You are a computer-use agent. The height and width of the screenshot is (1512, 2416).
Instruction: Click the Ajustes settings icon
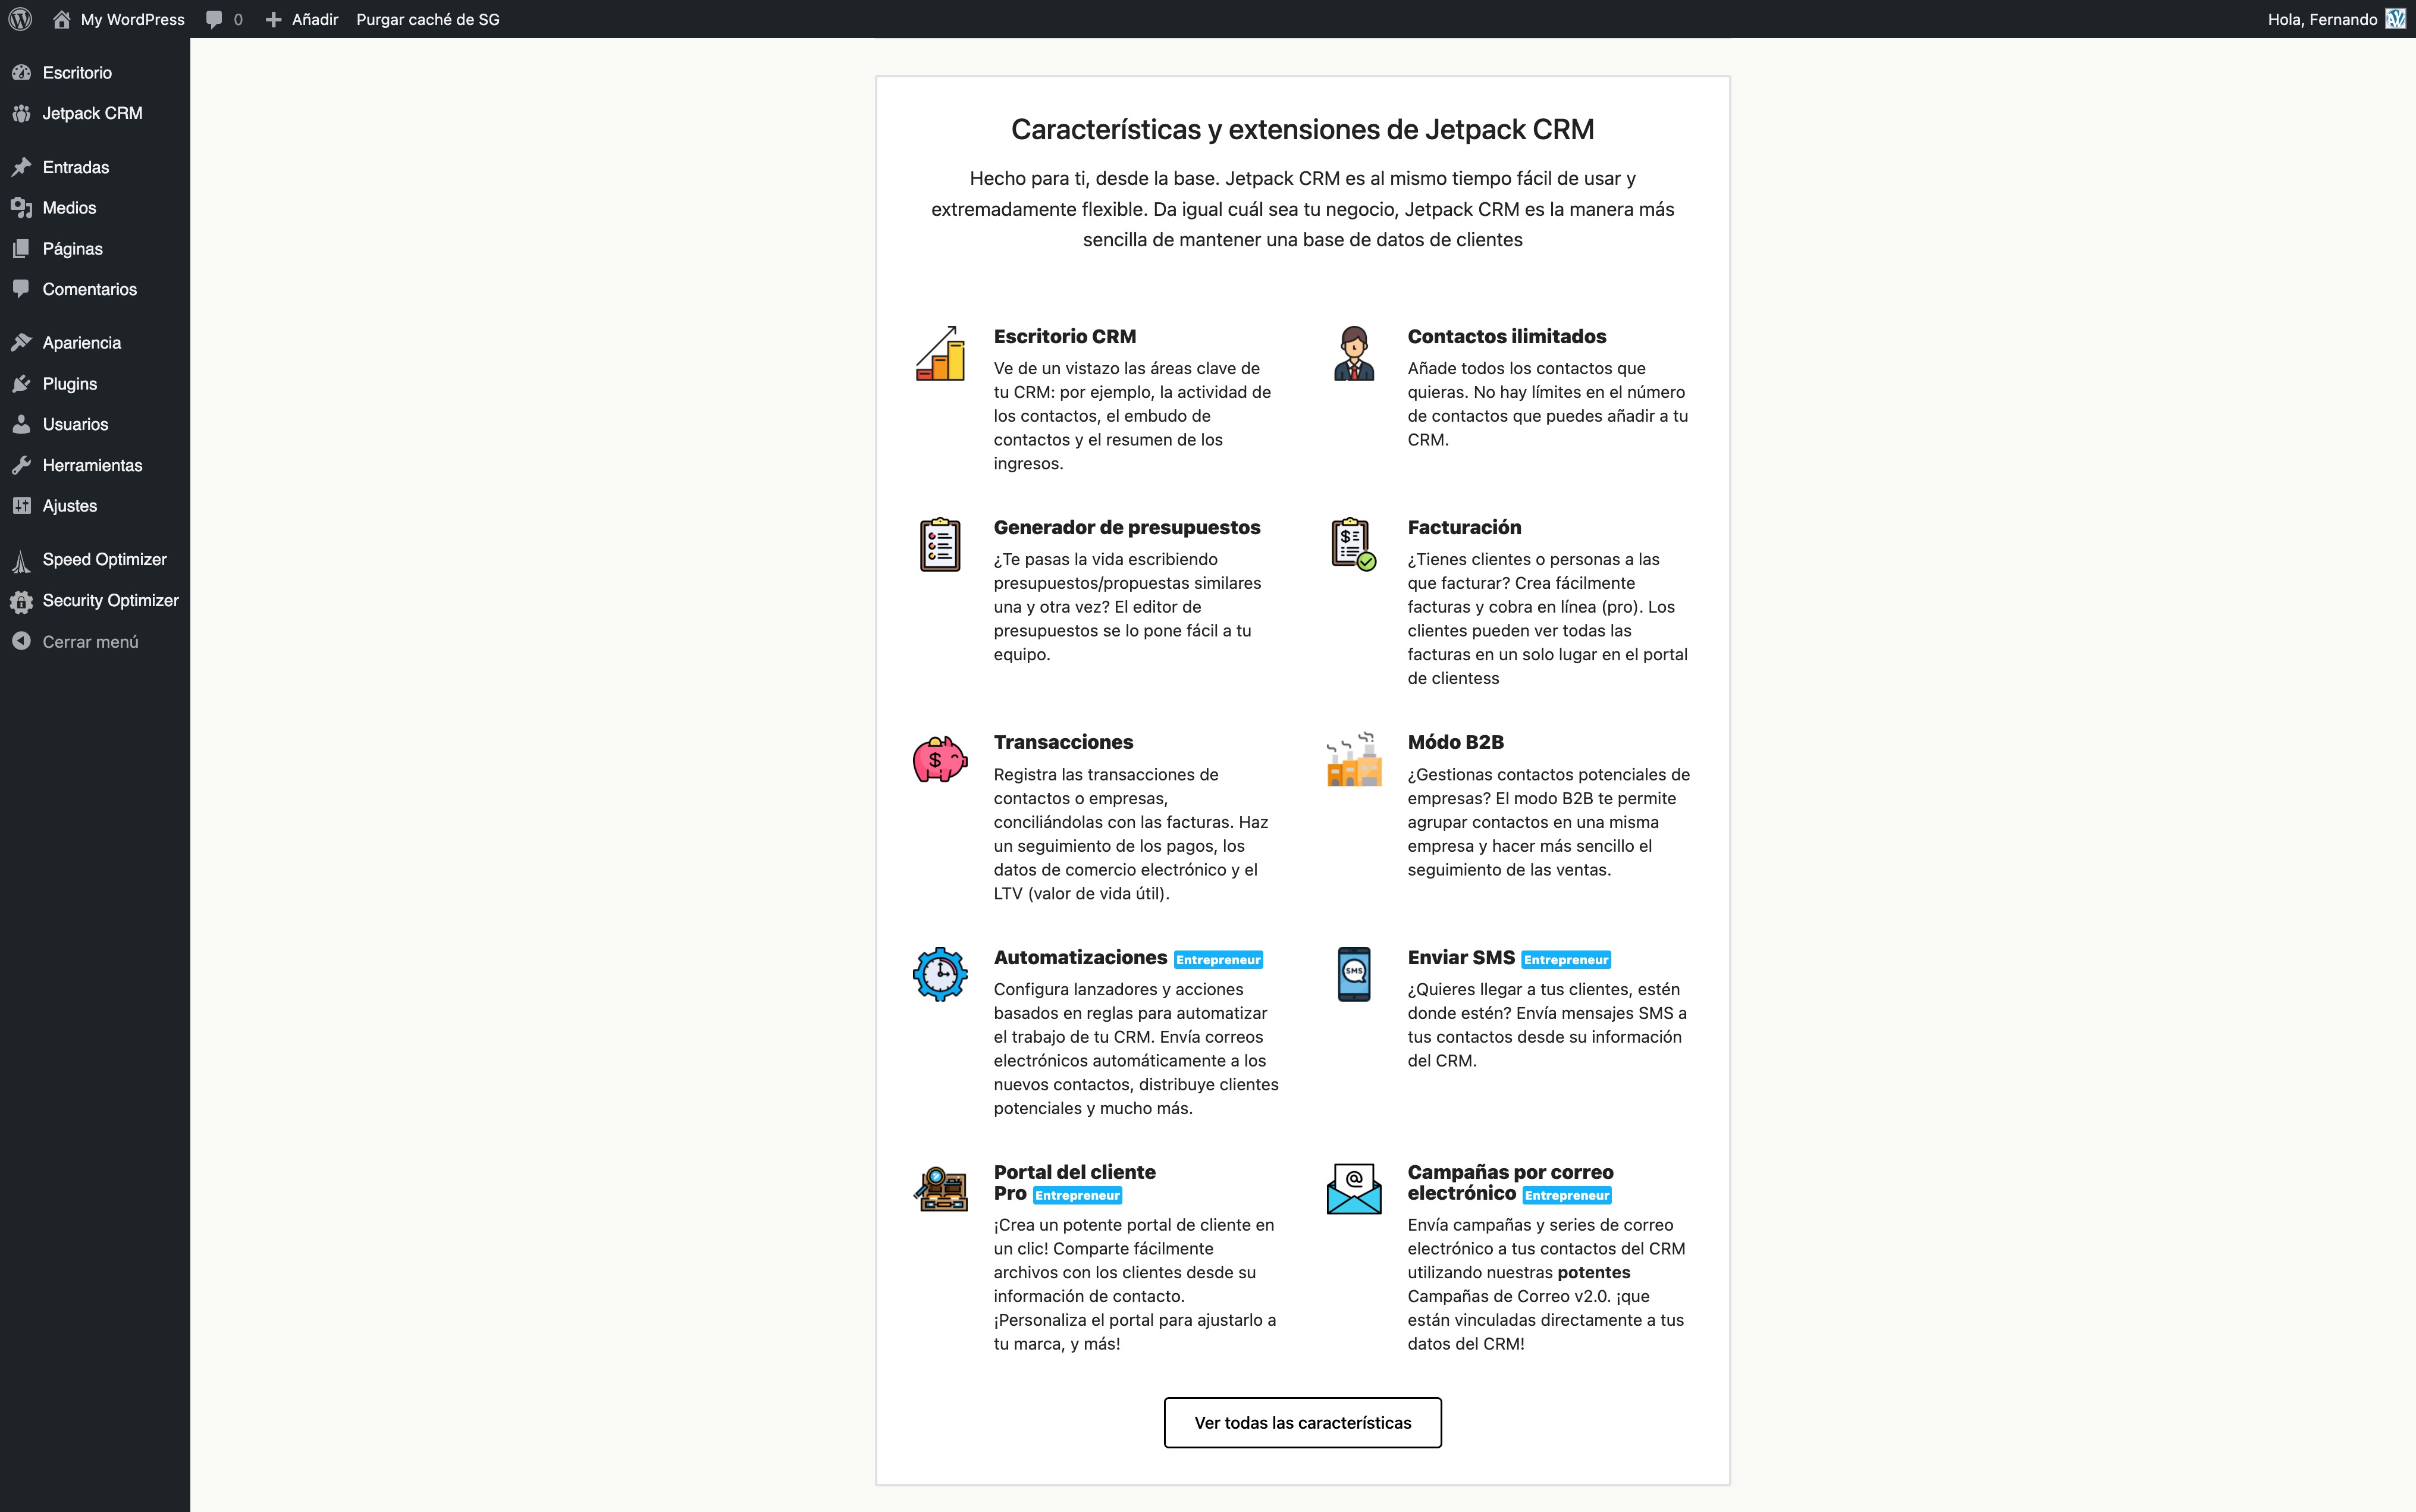click(x=21, y=505)
